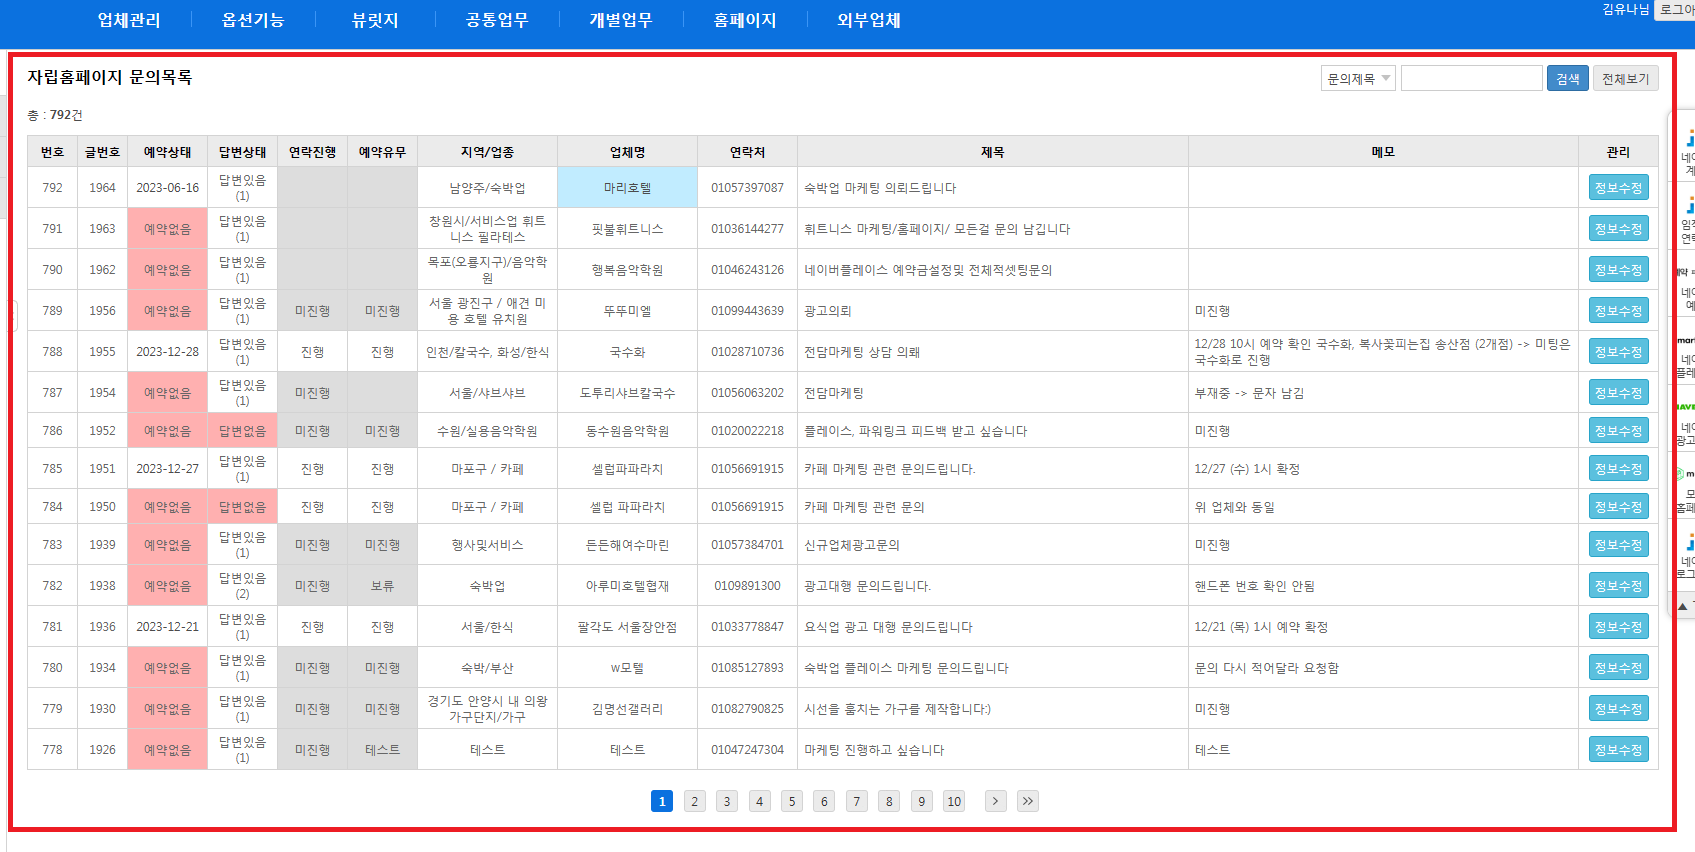1695x852 pixels.
Task: Select page 5 in the pagination
Action: point(792,801)
